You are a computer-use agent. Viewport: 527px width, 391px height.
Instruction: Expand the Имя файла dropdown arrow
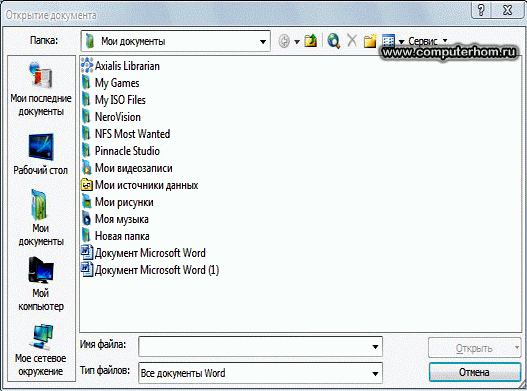tap(375, 347)
